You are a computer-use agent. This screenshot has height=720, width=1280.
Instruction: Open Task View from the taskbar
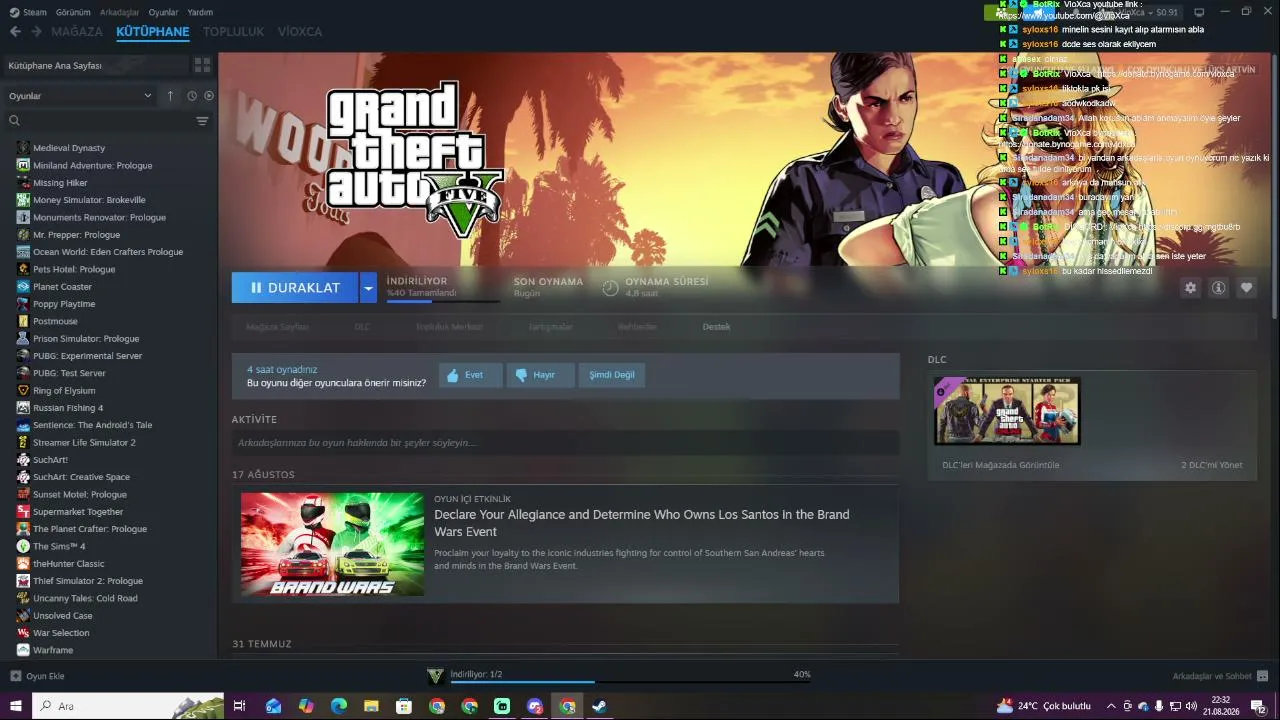(x=240, y=706)
